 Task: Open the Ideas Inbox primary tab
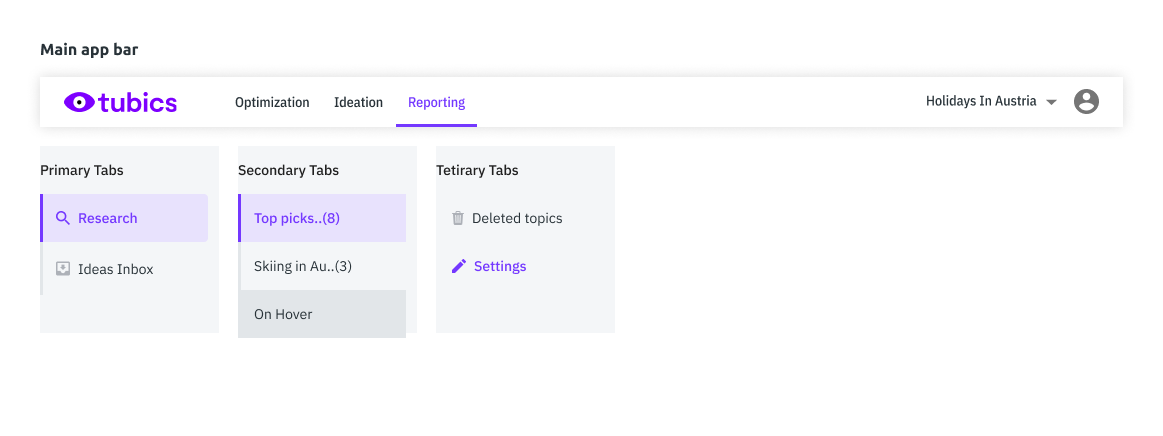tap(116, 269)
